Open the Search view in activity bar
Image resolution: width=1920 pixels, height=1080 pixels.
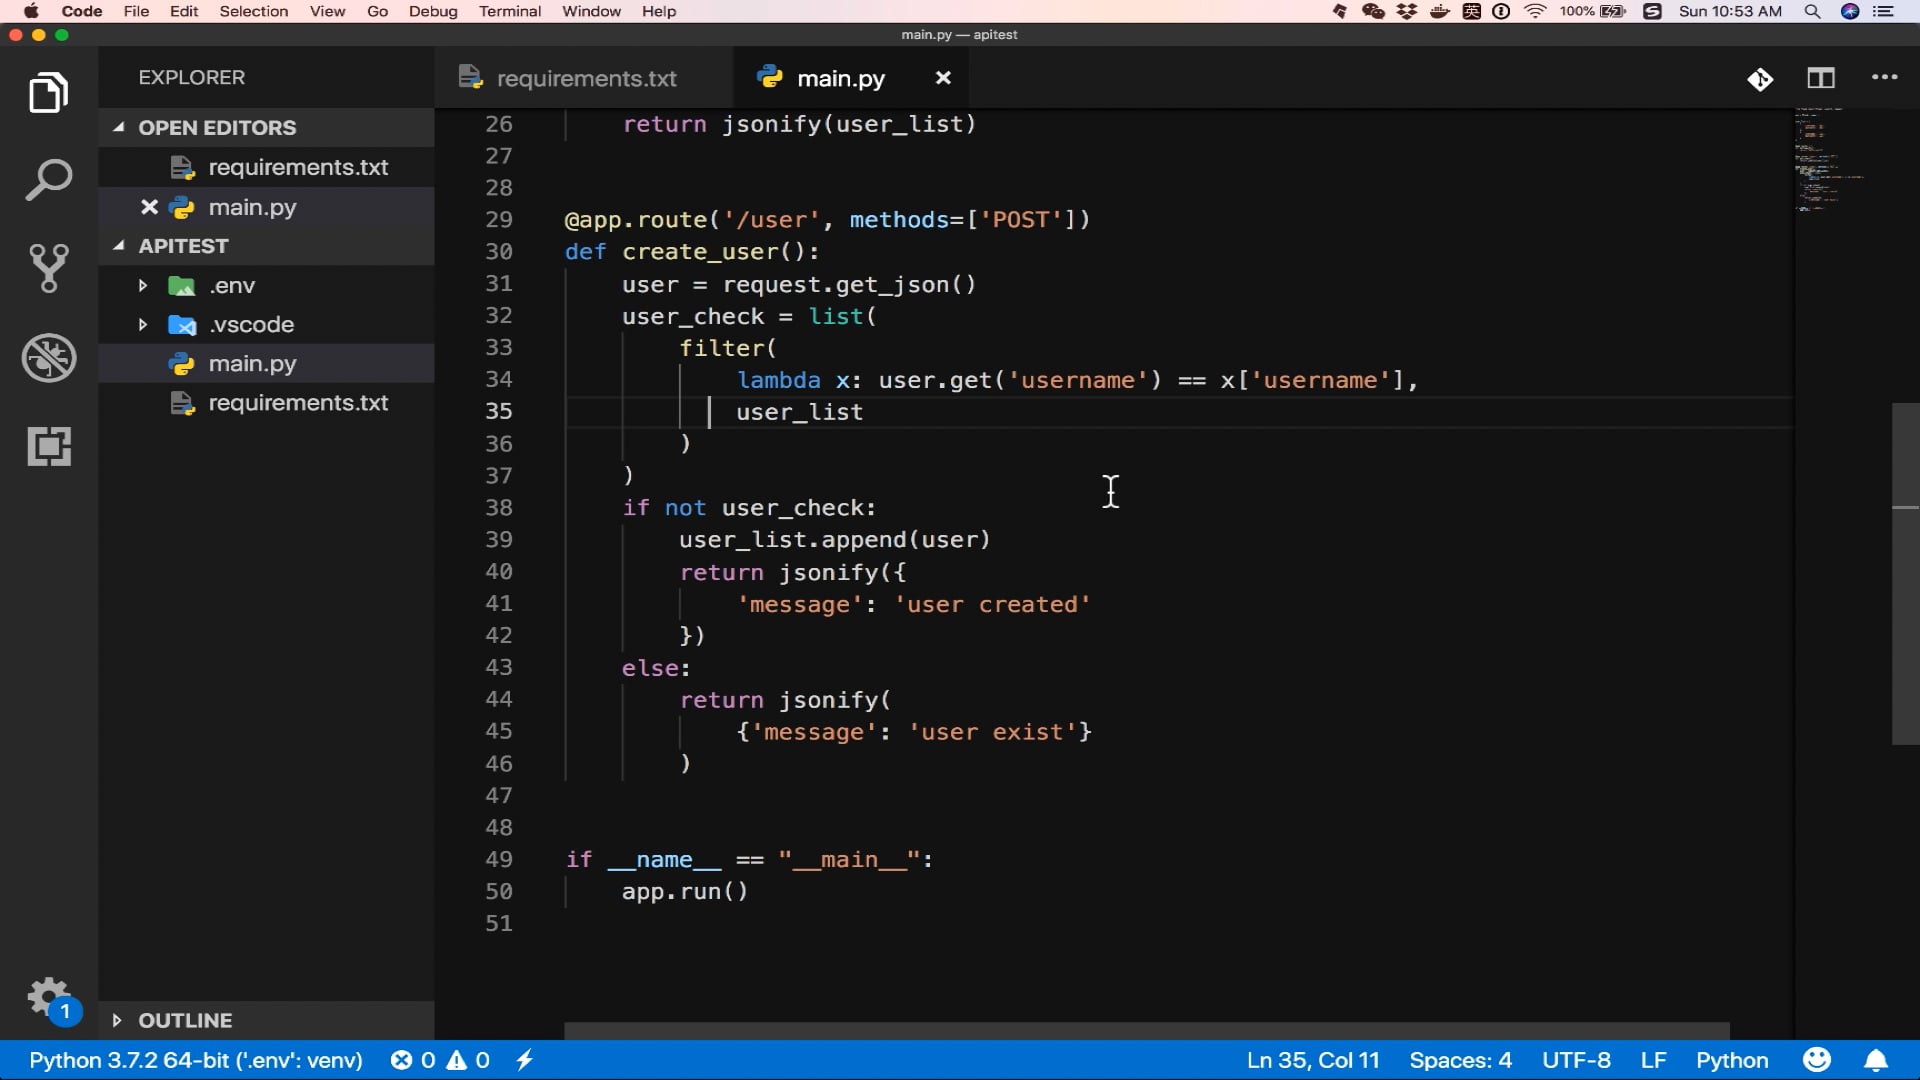pyautogui.click(x=48, y=181)
